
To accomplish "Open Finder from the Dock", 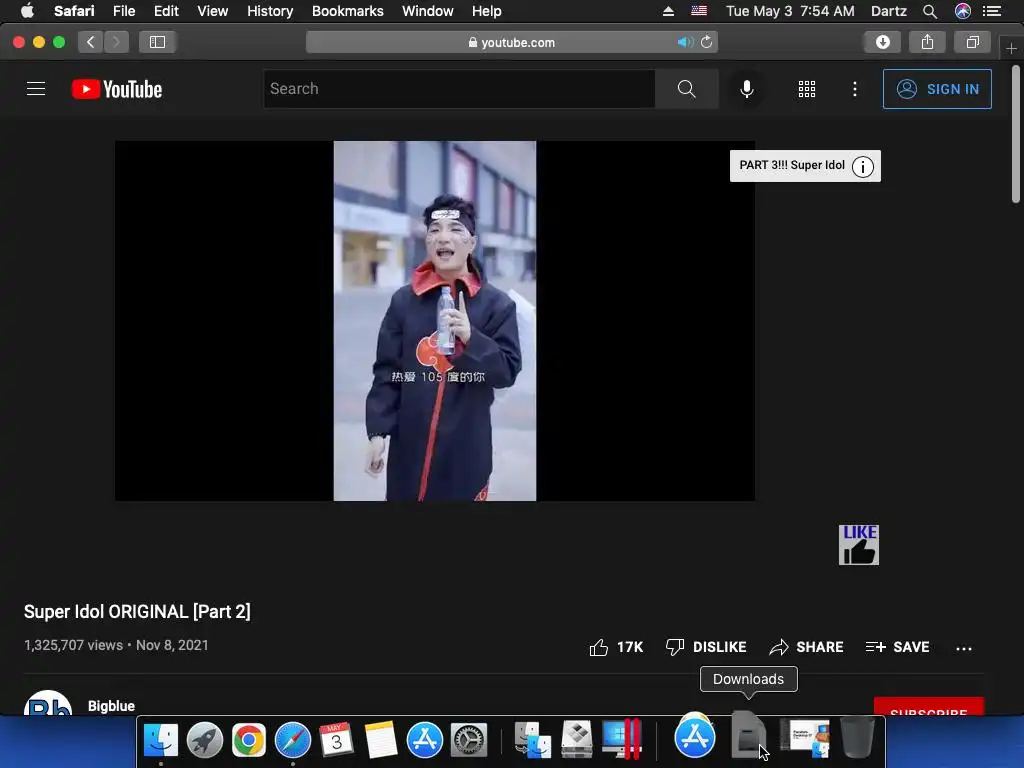I will (x=161, y=740).
